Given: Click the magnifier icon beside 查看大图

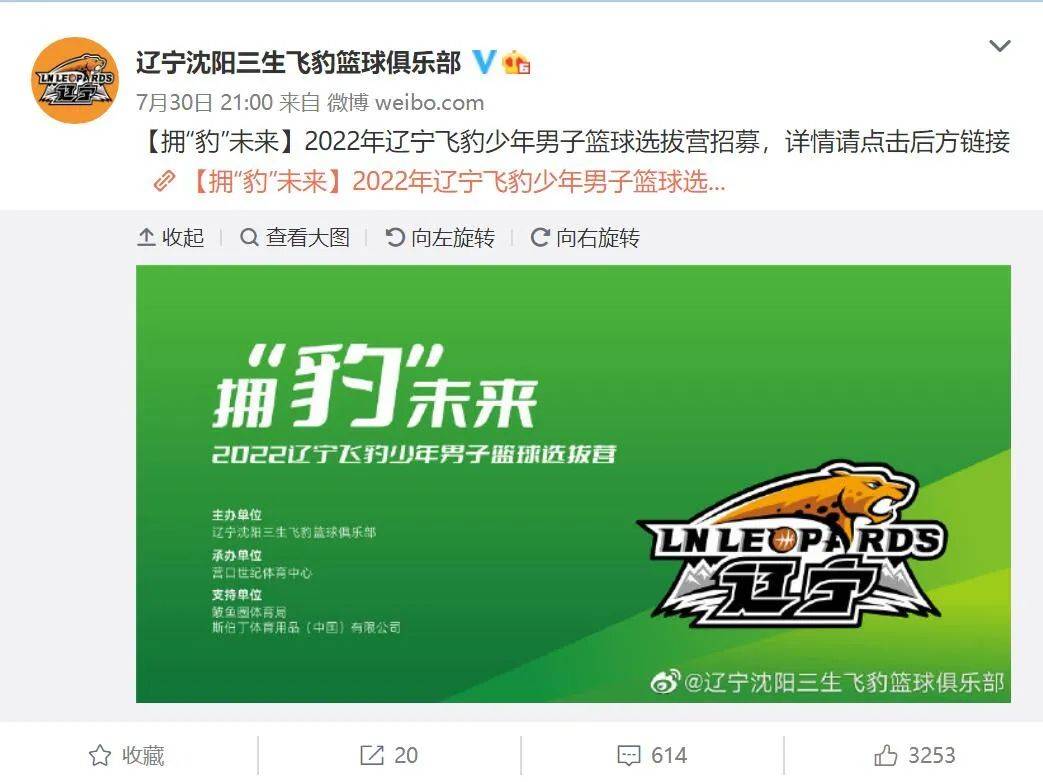Looking at the screenshot, I should (x=249, y=237).
